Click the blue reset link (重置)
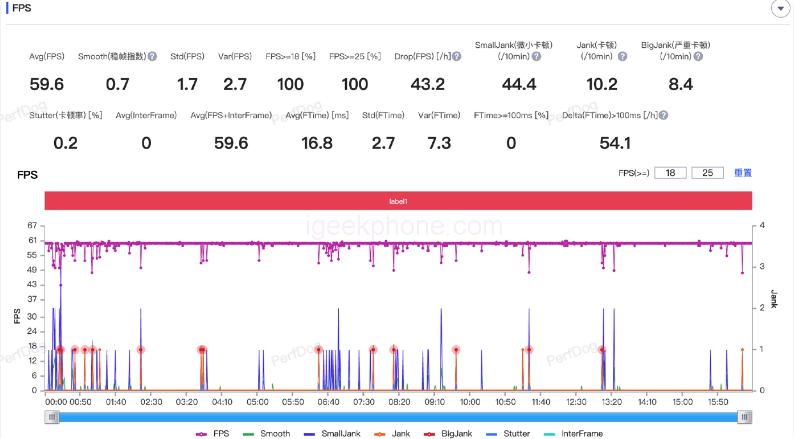This screenshot has height=439, width=794. pyautogui.click(x=743, y=173)
